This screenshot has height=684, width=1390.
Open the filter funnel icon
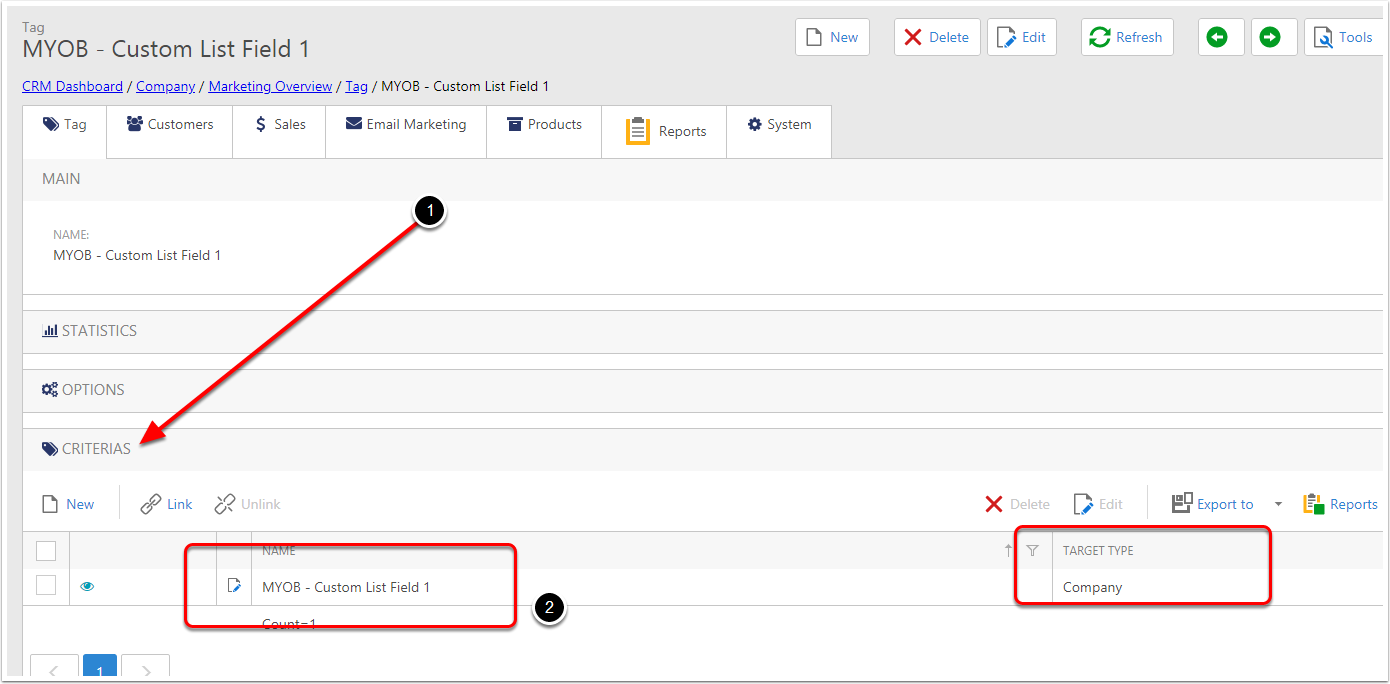[1033, 551]
